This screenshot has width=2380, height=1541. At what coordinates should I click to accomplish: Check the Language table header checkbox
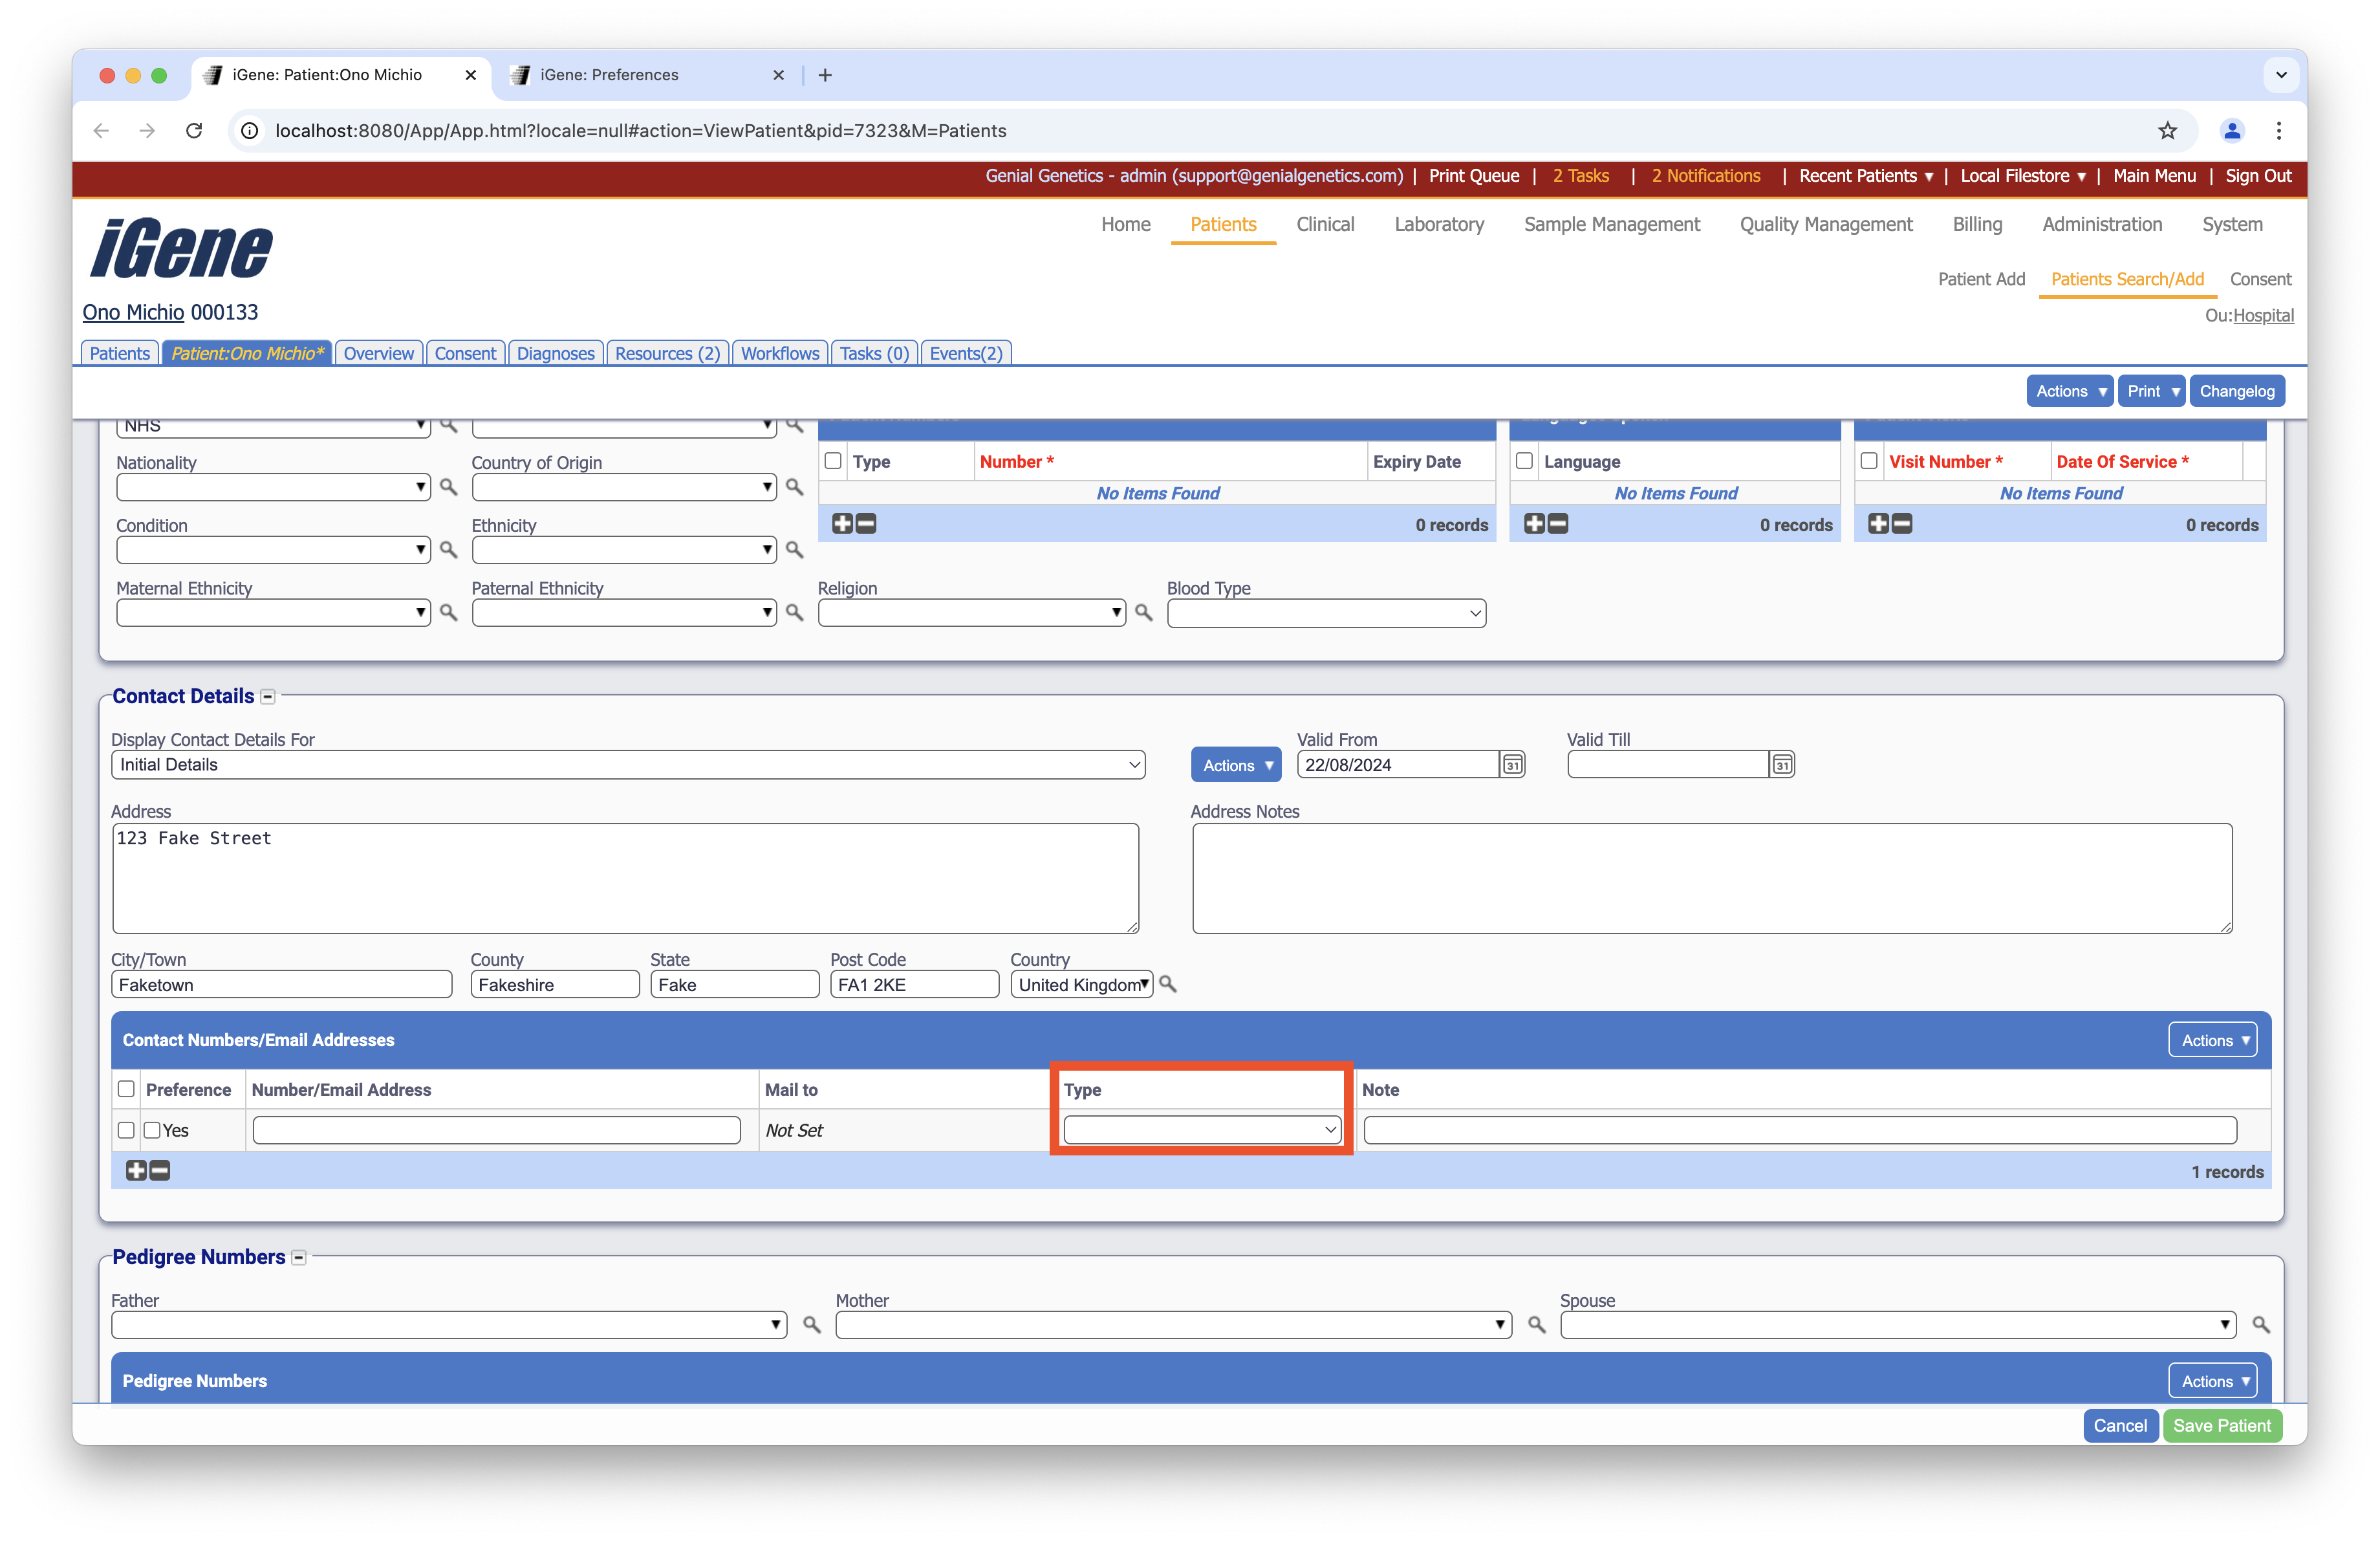tap(1524, 461)
